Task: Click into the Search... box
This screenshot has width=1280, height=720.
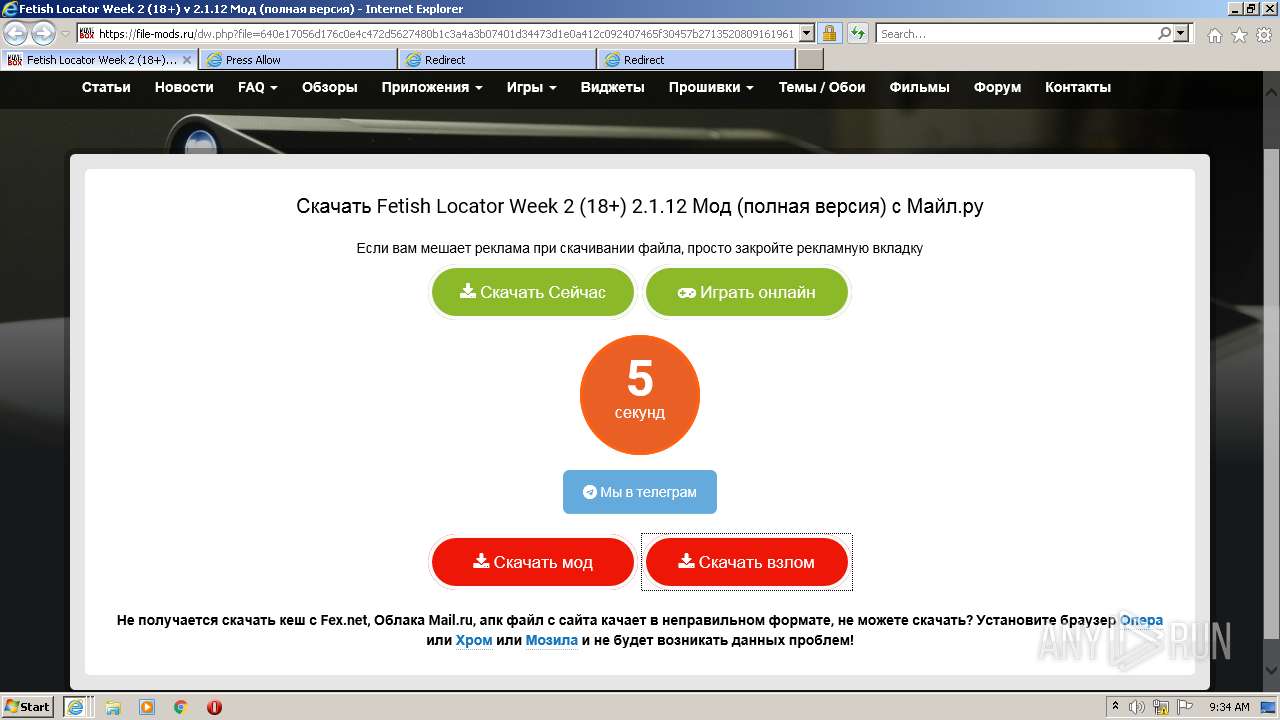Action: click(x=1016, y=34)
